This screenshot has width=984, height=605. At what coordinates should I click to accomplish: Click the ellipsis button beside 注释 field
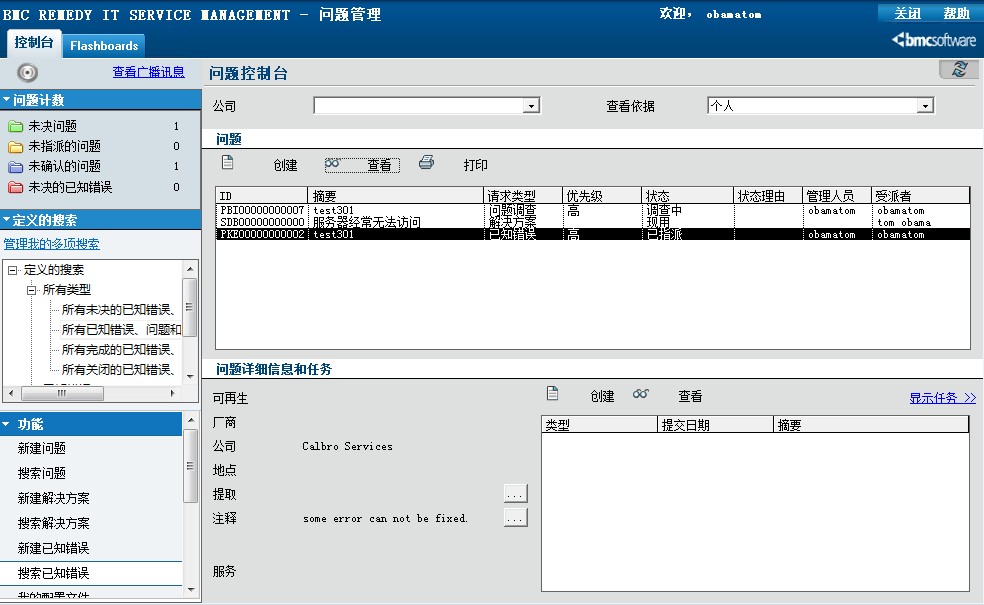[514, 518]
